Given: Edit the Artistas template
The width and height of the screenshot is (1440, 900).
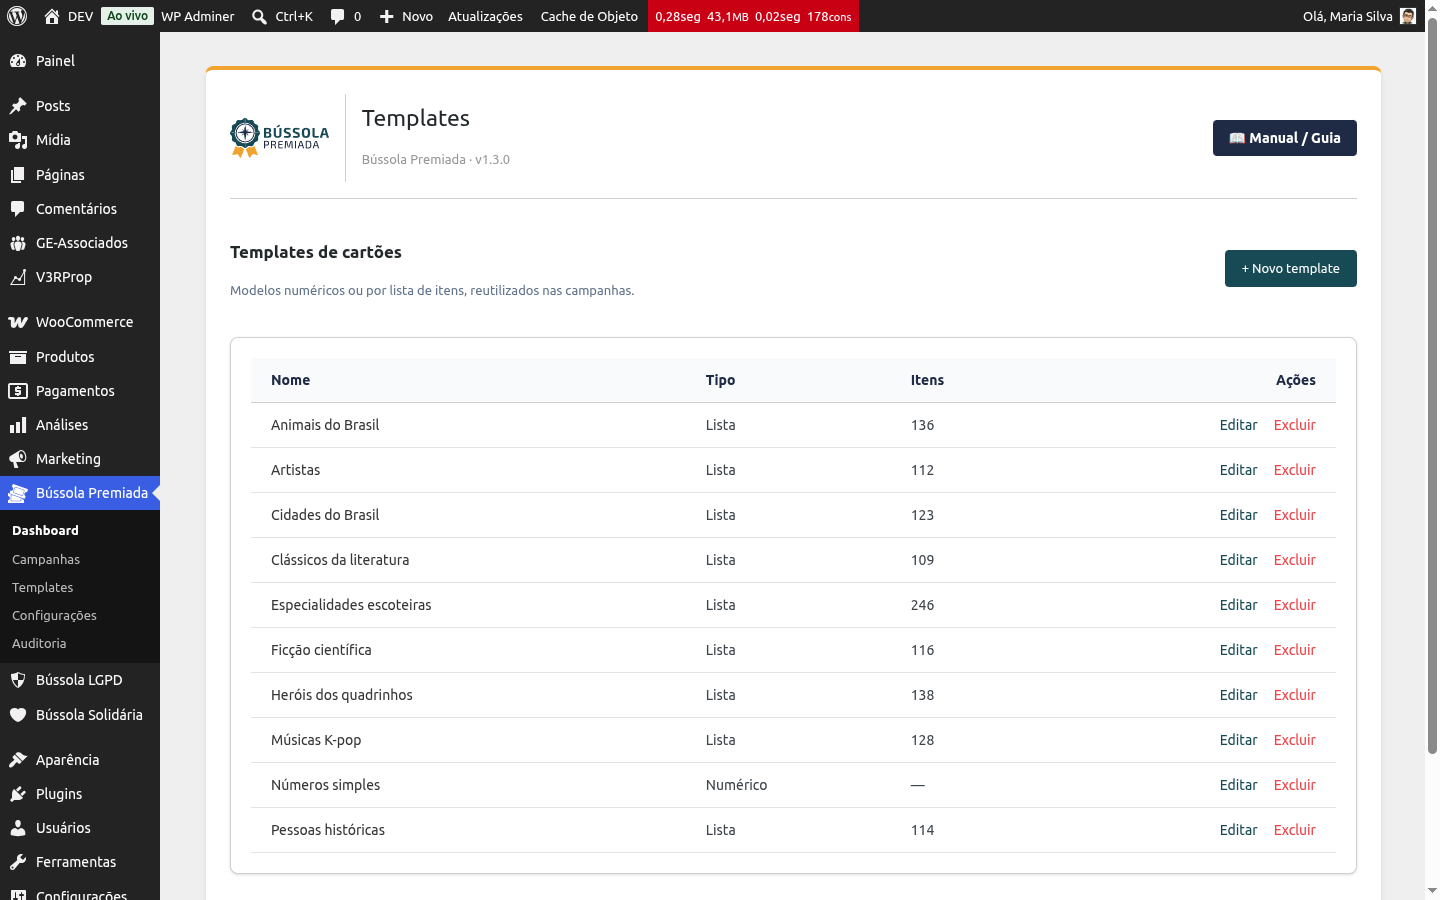Looking at the screenshot, I should [1238, 470].
